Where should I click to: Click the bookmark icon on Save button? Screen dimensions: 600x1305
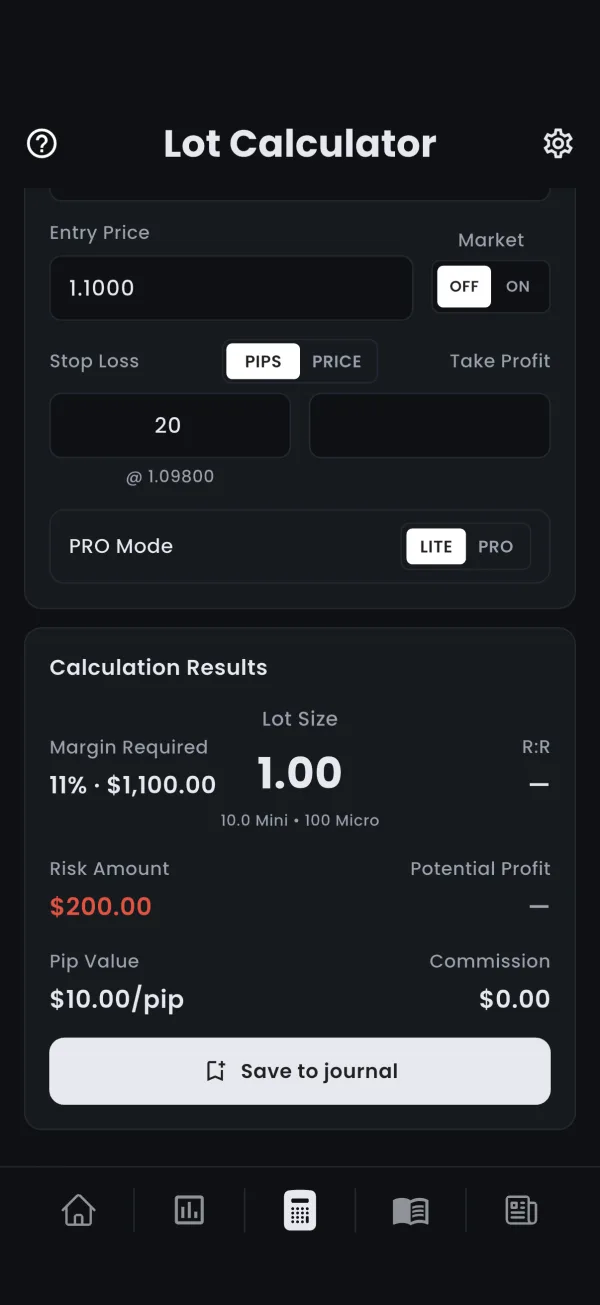[x=215, y=1071]
